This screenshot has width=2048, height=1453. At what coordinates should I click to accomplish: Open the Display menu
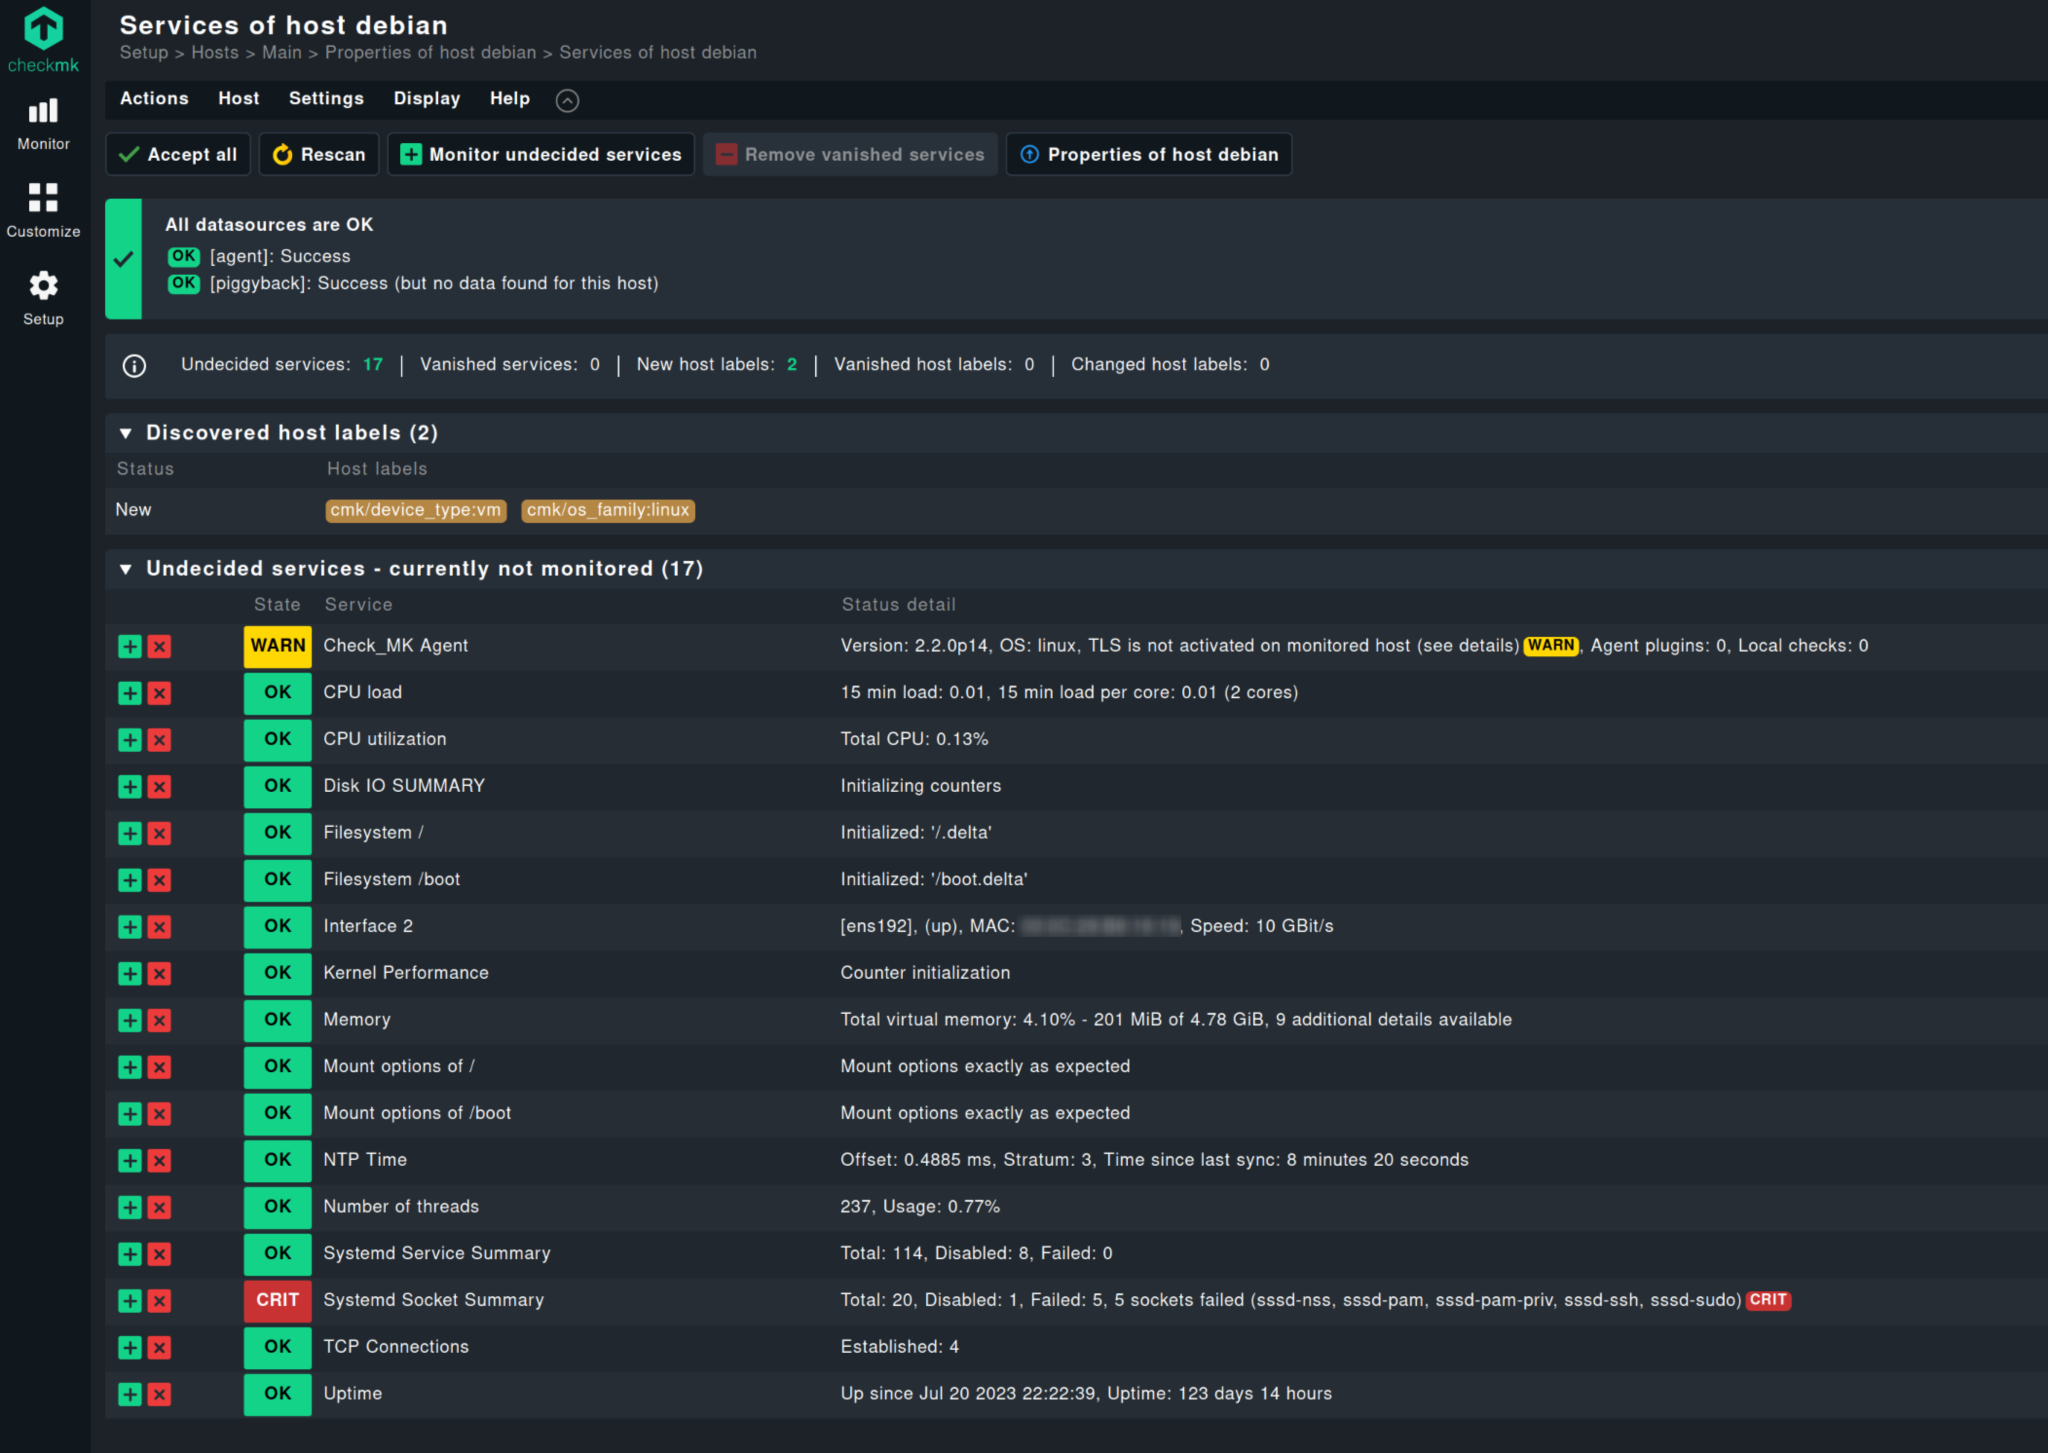[x=426, y=99]
